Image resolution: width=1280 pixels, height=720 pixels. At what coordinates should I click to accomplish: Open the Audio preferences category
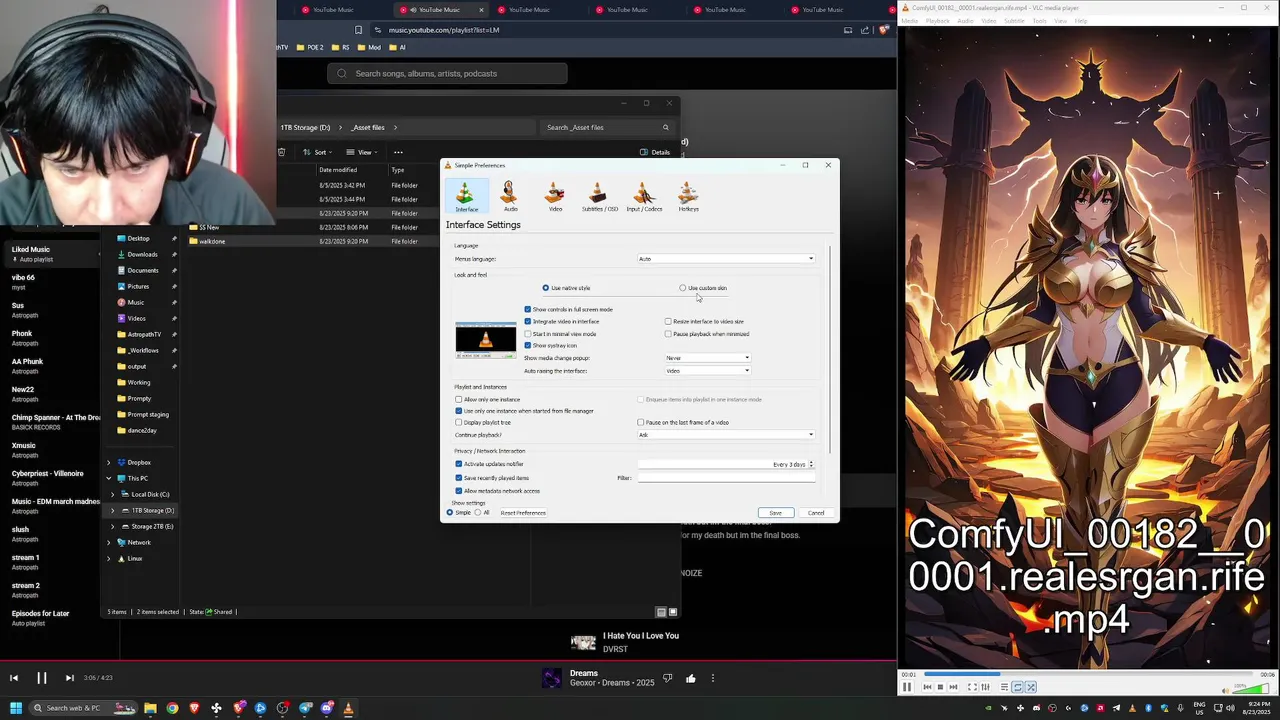(510, 196)
